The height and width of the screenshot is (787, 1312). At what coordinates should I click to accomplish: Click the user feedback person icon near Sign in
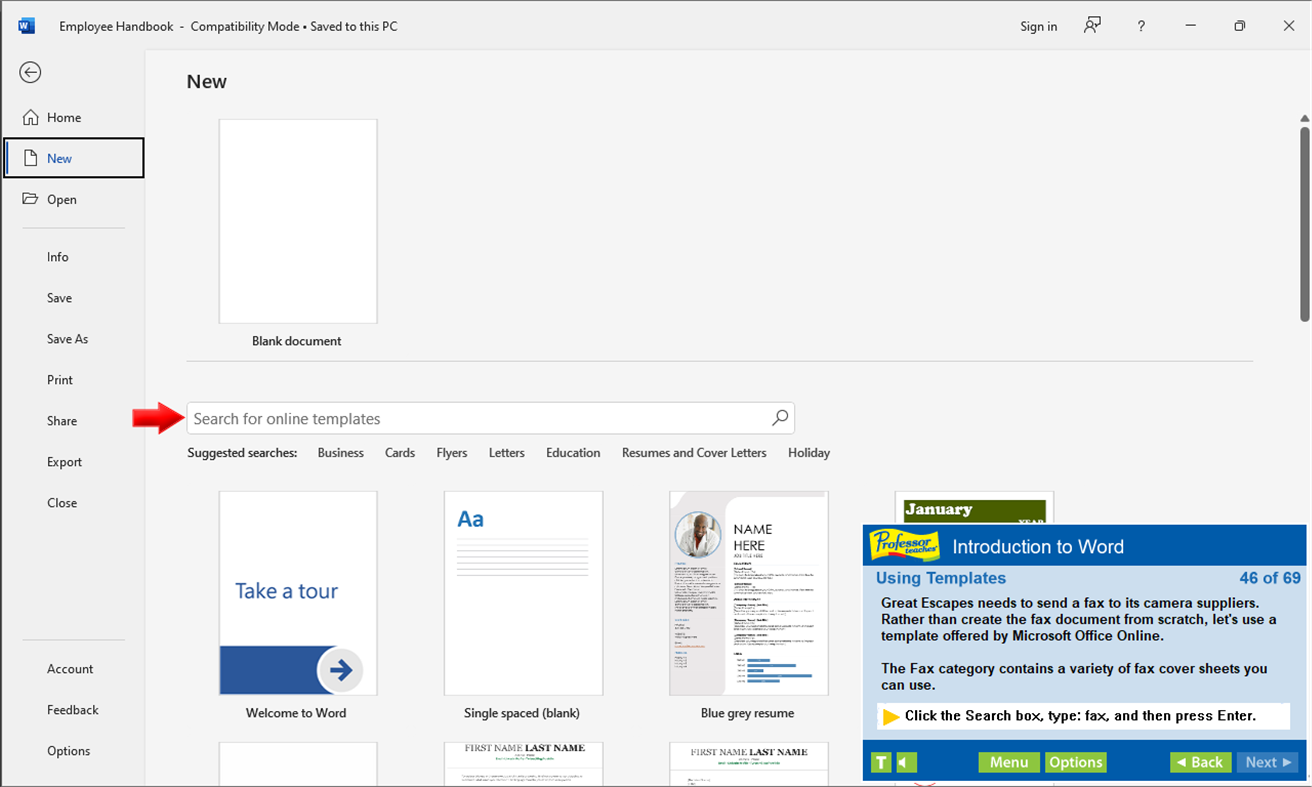click(x=1092, y=26)
